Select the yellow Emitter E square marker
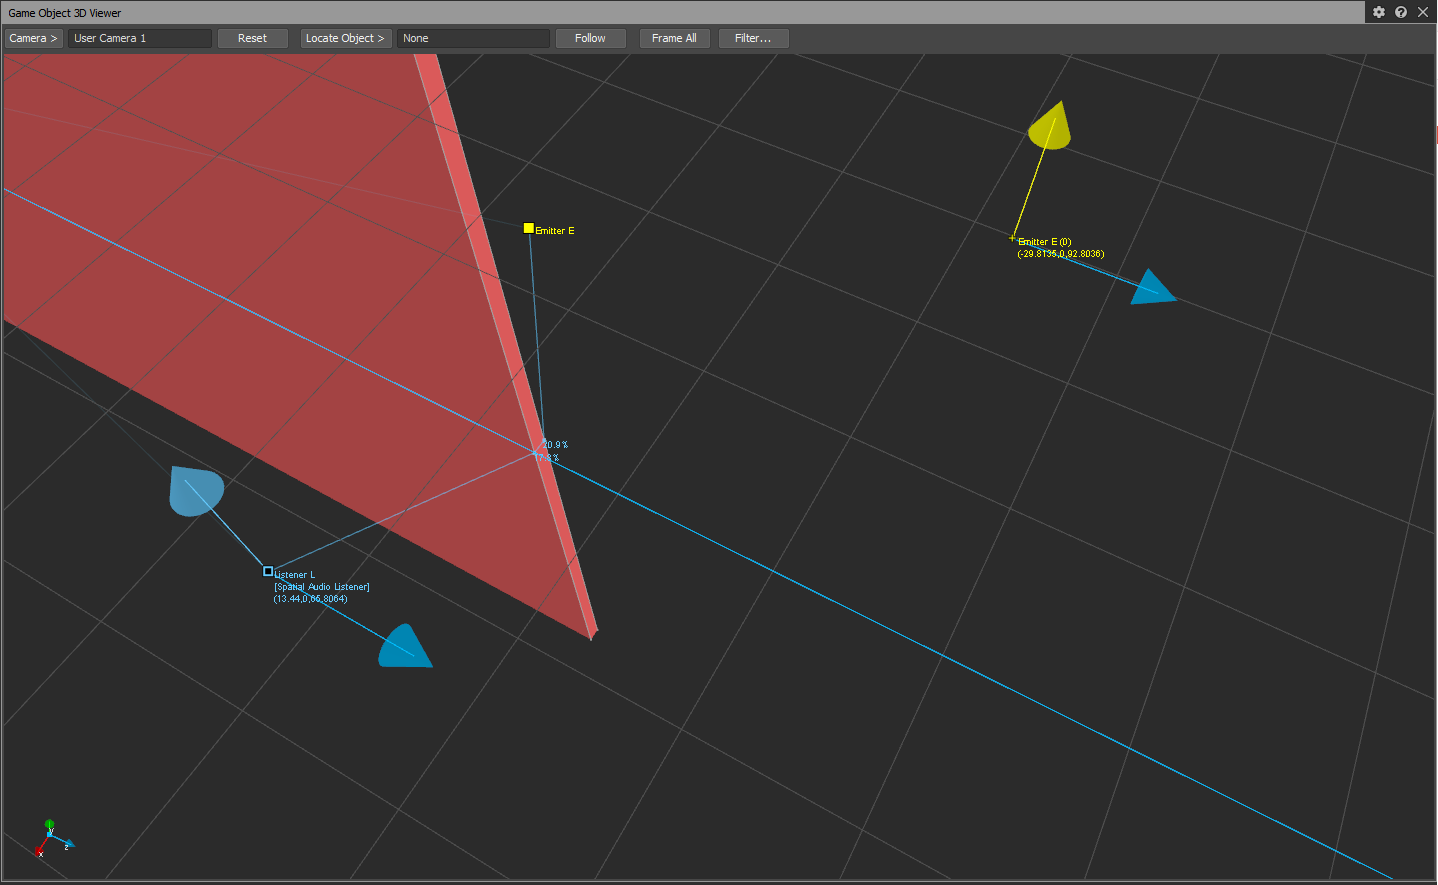1438x885 pixels. [x=529, y=228]
